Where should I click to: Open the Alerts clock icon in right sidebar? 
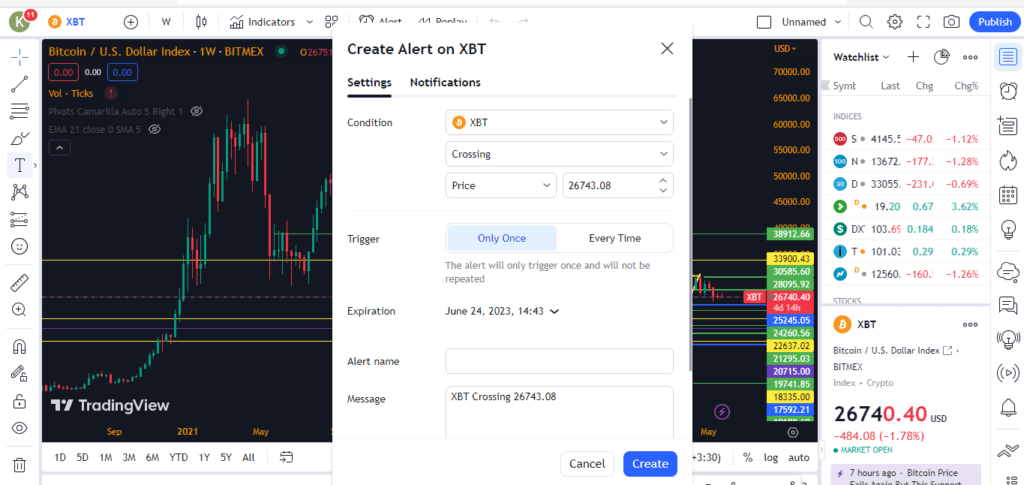(x=1007, y=92)
